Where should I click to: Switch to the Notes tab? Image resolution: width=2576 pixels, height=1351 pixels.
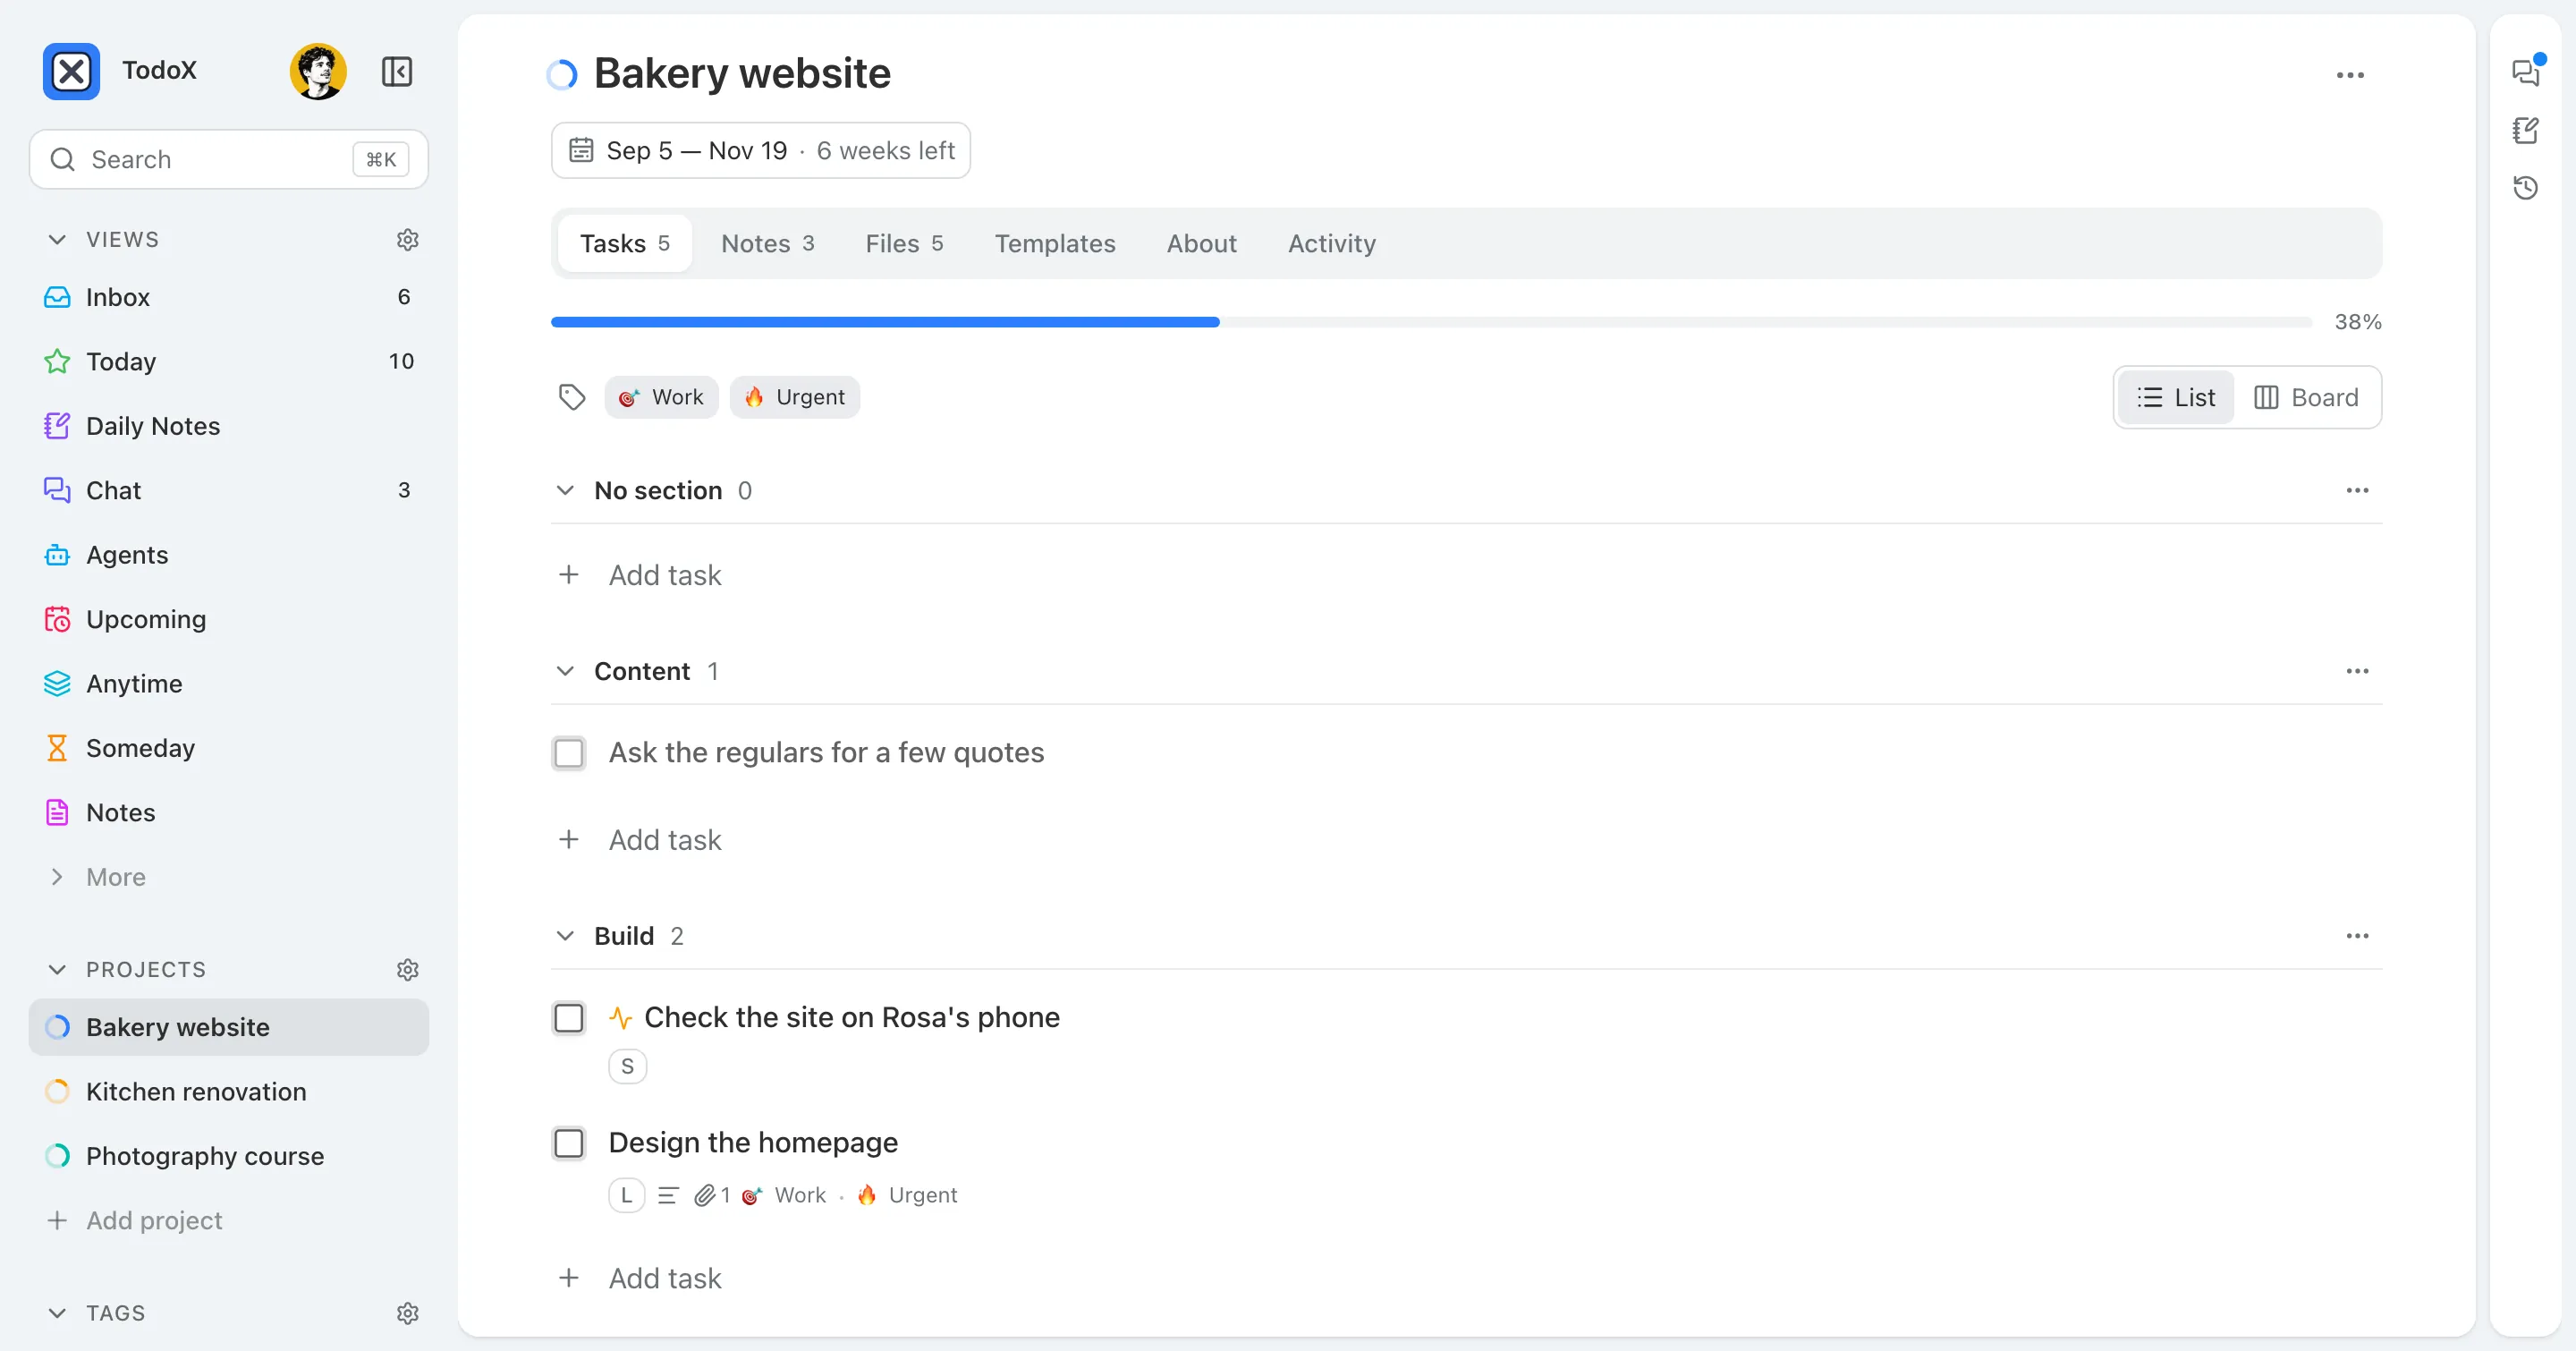click(x=767, y=243)
